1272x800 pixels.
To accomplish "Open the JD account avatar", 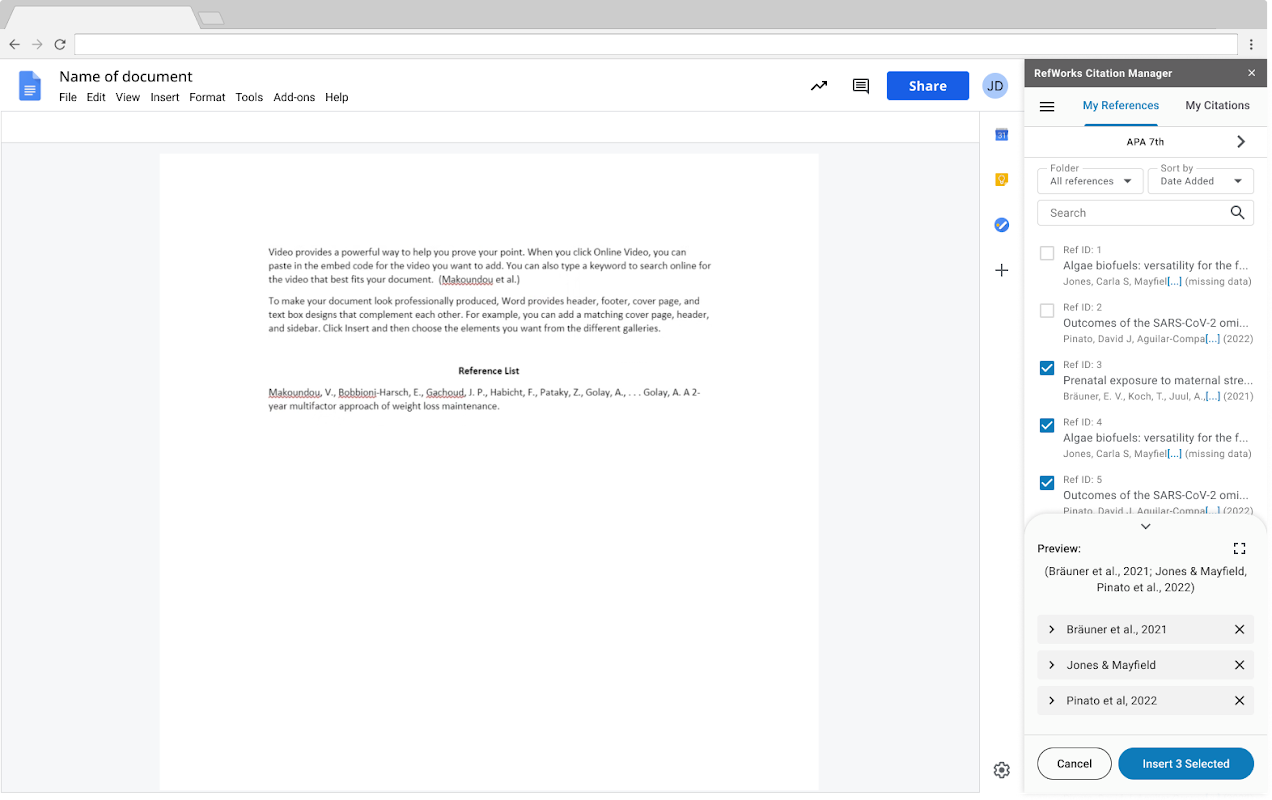I will click(995, 86).
